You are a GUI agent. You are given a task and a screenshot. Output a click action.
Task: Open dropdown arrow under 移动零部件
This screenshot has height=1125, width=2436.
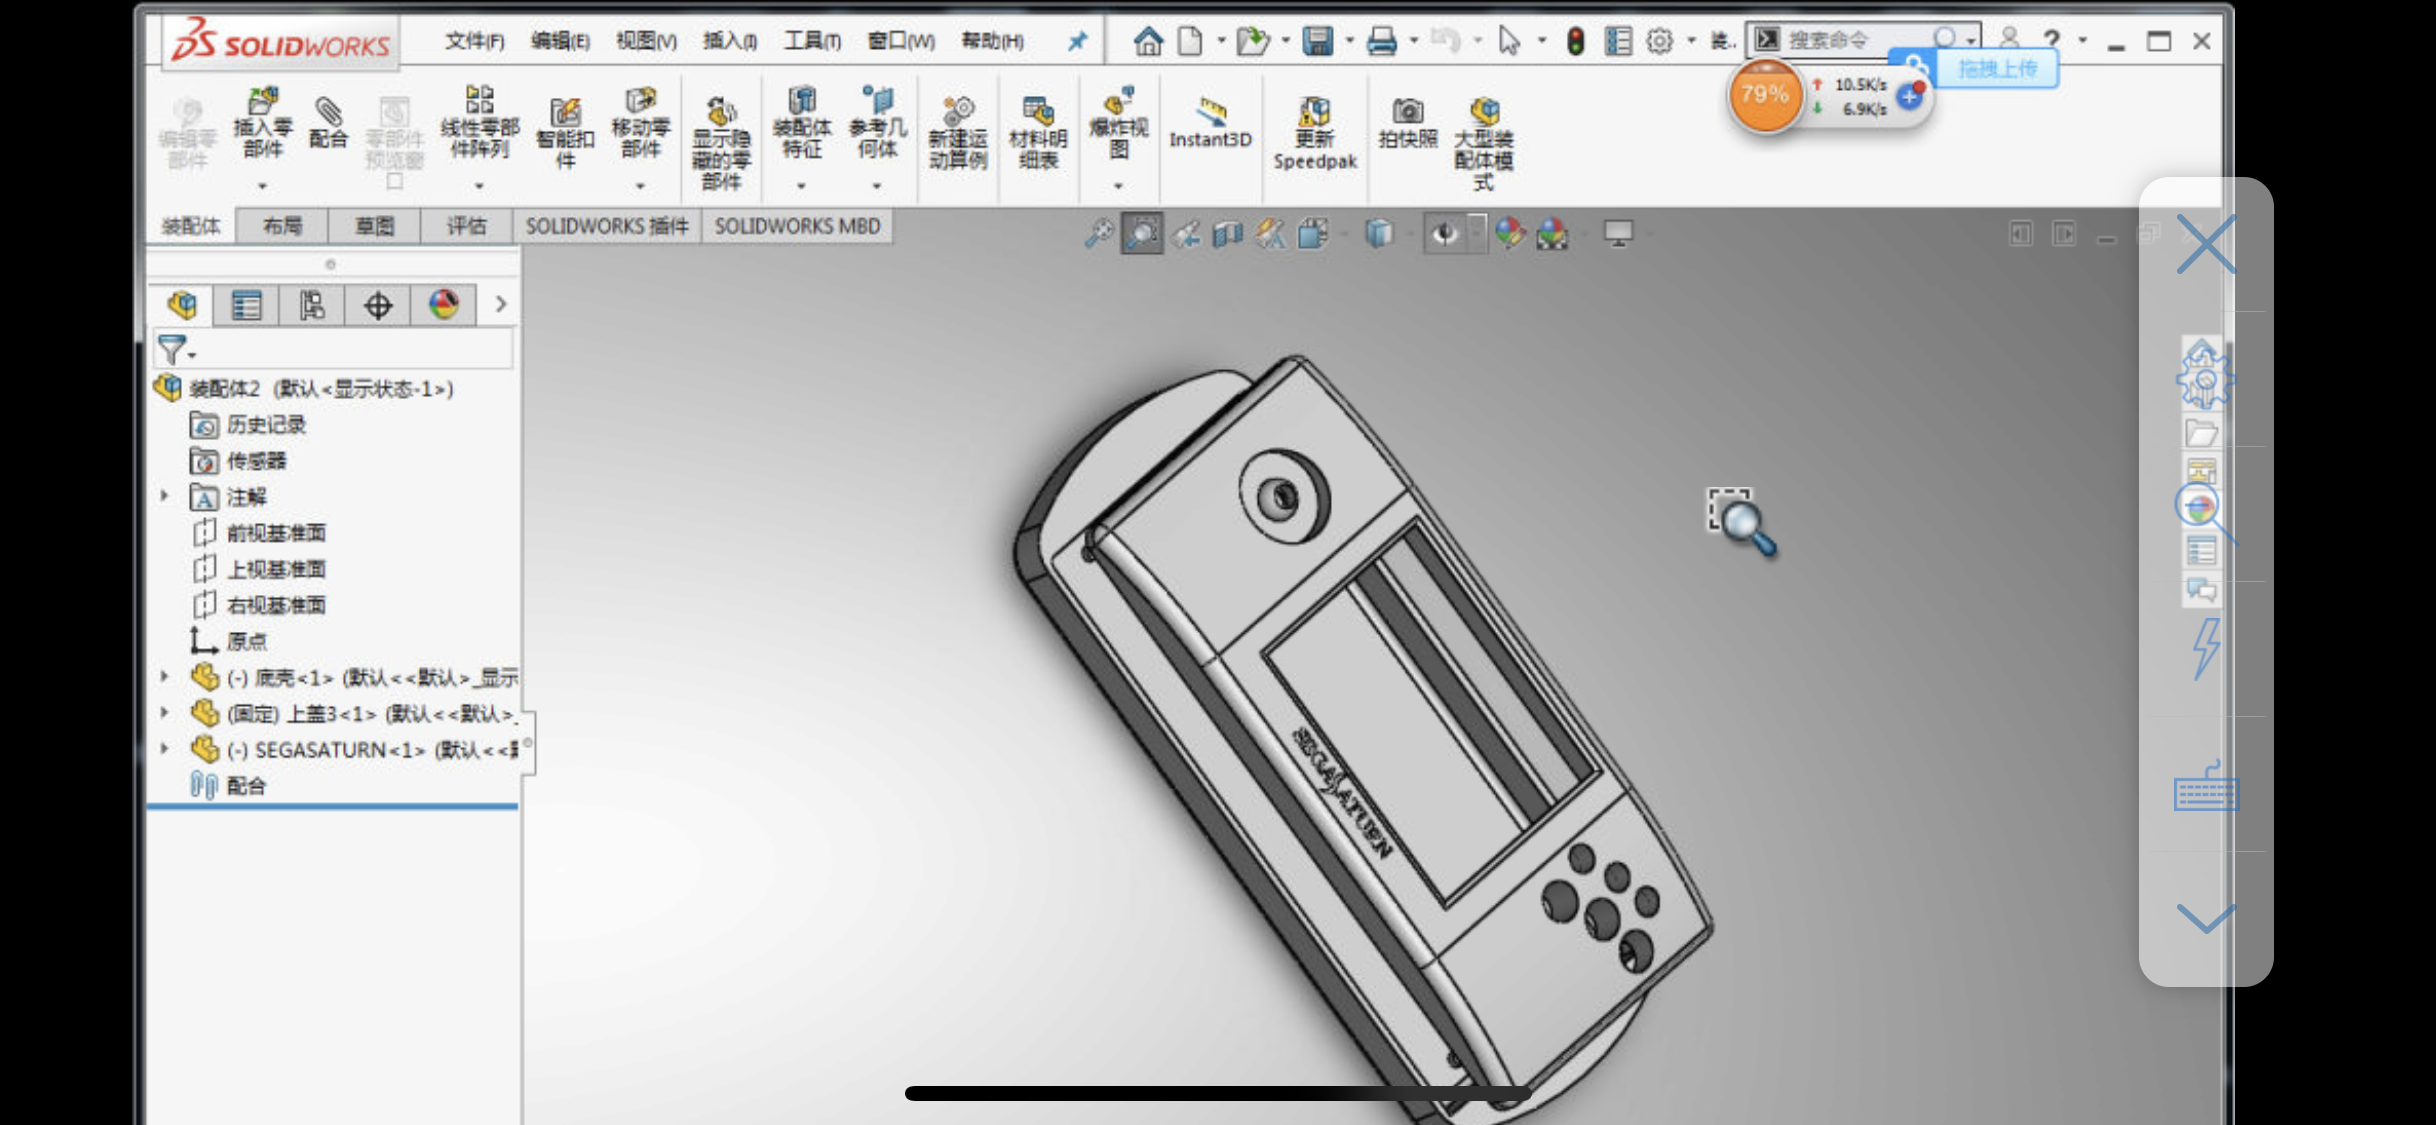coord(640,186)
